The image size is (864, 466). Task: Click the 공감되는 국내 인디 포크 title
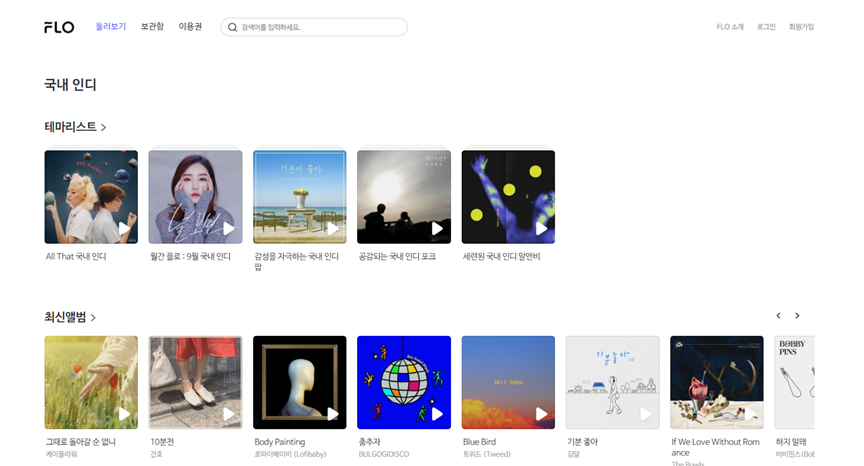click(x=397, y=256)
